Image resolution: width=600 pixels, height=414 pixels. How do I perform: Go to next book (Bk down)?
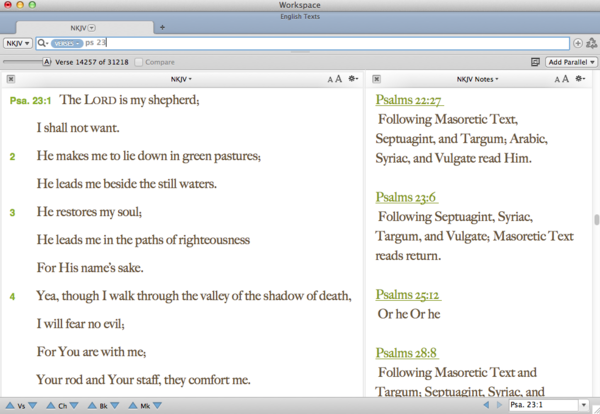(115, 406)
